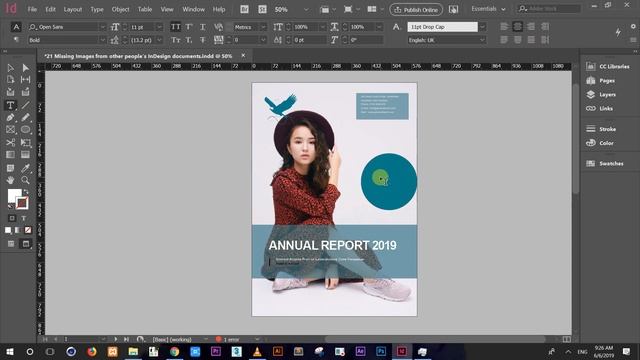
Task: Set paragraph alignment to Align Left
Action: [504, 27]
